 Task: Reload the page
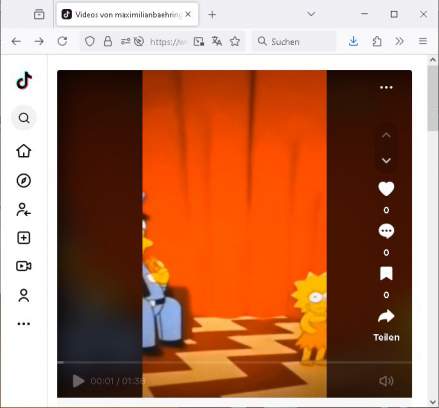(x=62, y=41)
